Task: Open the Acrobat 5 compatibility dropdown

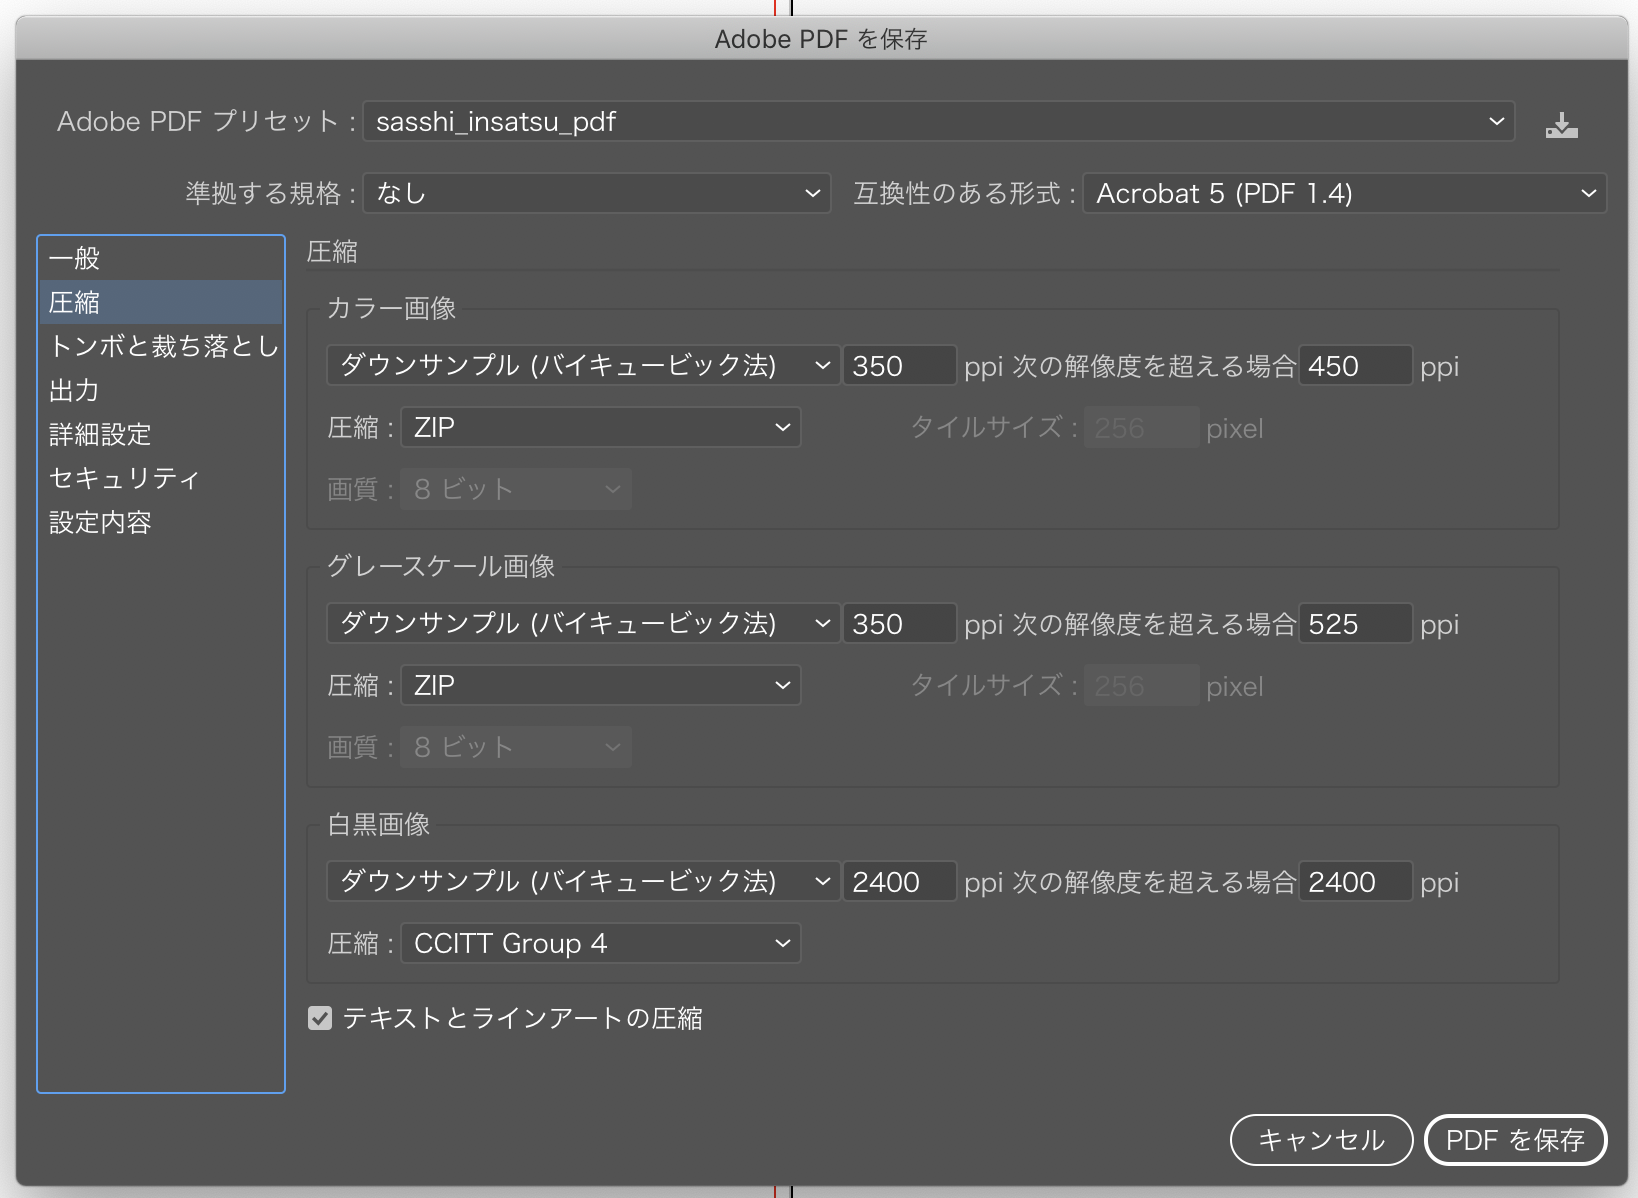Action: (x=1345, y=193)
